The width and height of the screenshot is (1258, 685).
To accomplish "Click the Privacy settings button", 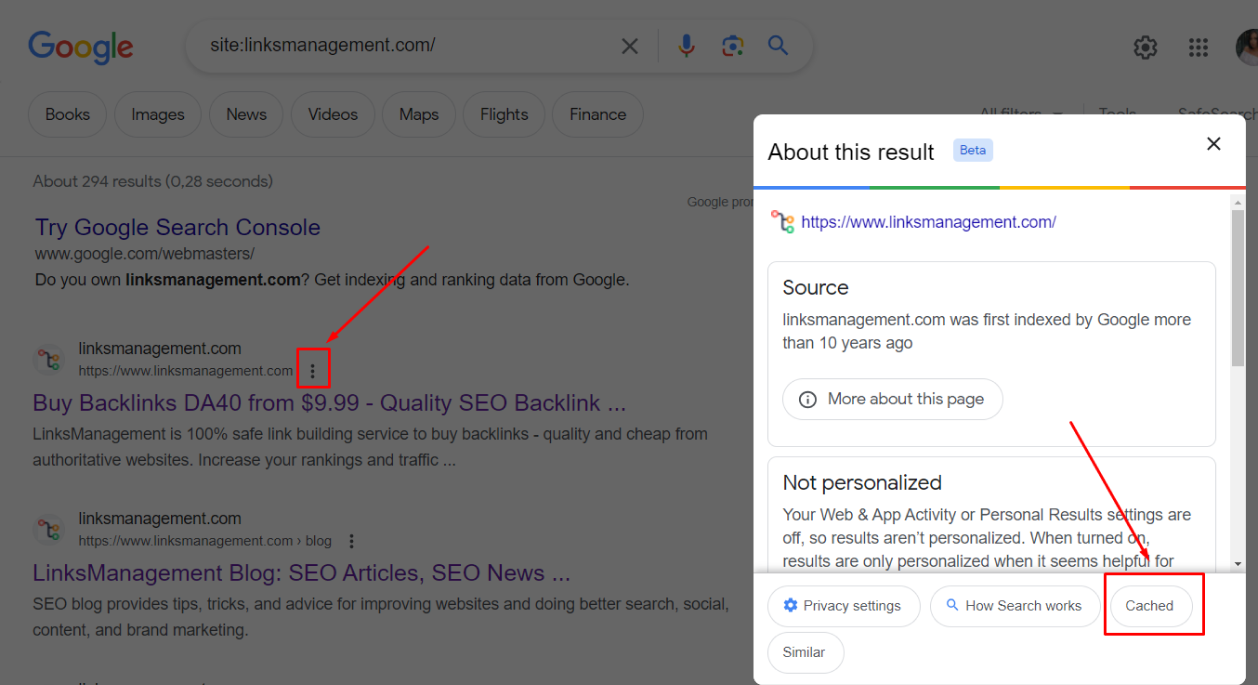I will (843, 606).
